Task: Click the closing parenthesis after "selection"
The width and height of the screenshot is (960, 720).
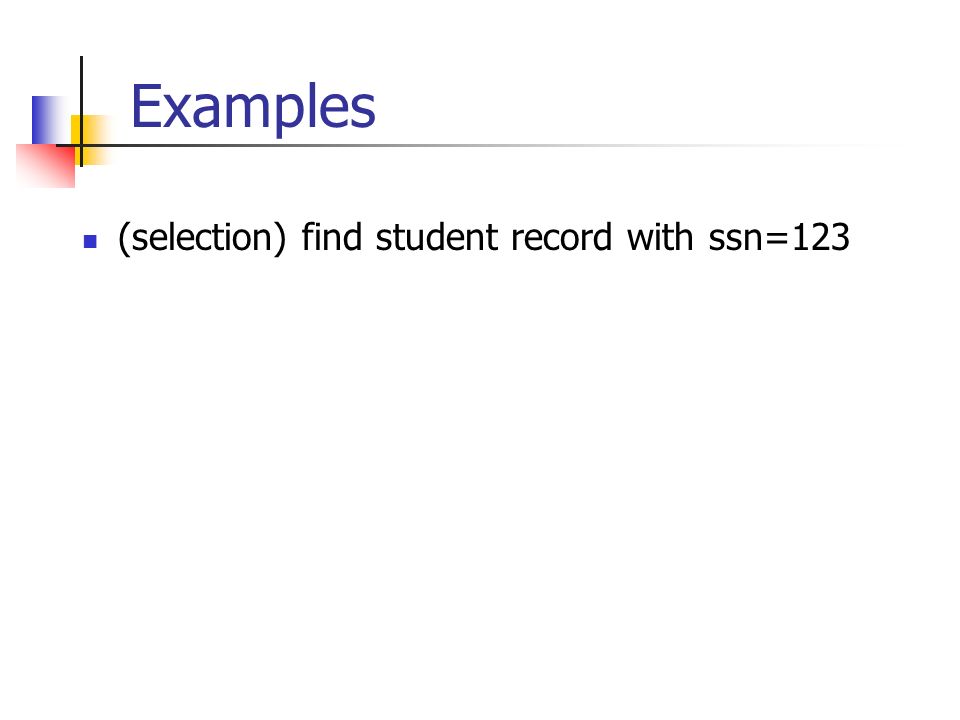Action: click(x=280, y=238)
